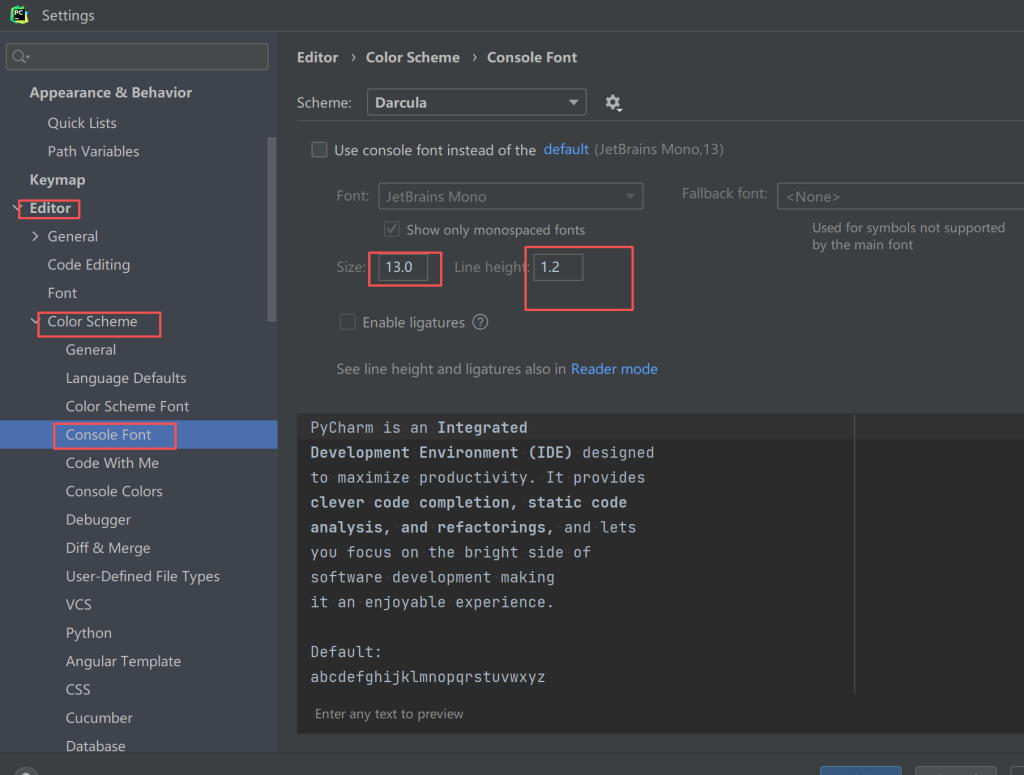1024x775 pixels.
Task: Enable 'Use console font instead of the' checkbox
Action: point(319,150)
